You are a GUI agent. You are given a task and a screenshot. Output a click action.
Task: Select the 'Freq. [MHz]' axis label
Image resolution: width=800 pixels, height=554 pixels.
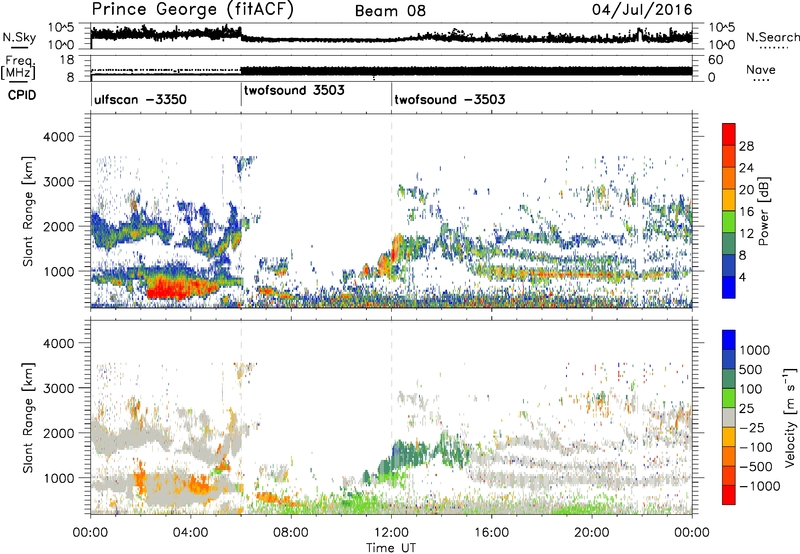[x=19, y=67]
